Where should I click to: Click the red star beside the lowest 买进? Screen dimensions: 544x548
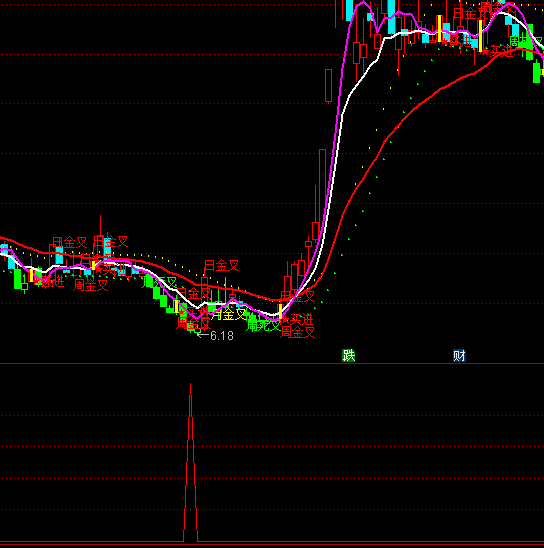pyautogui.click(x=285, y=319)
